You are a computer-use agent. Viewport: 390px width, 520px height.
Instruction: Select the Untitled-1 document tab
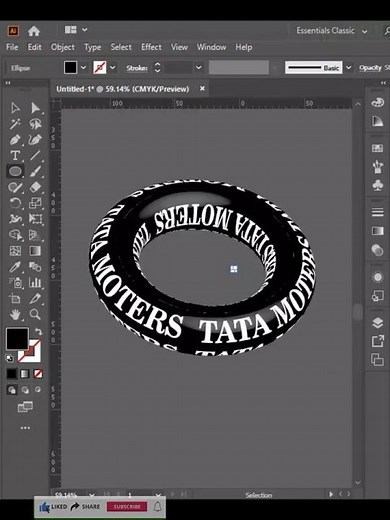[x=123, y=89]
